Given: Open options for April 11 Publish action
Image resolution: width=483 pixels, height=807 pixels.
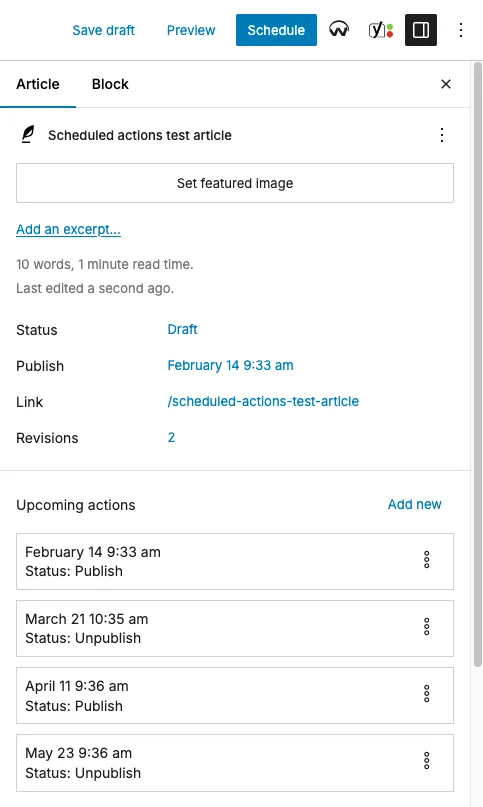Looking at the screenshot, I should coord(426,694).
